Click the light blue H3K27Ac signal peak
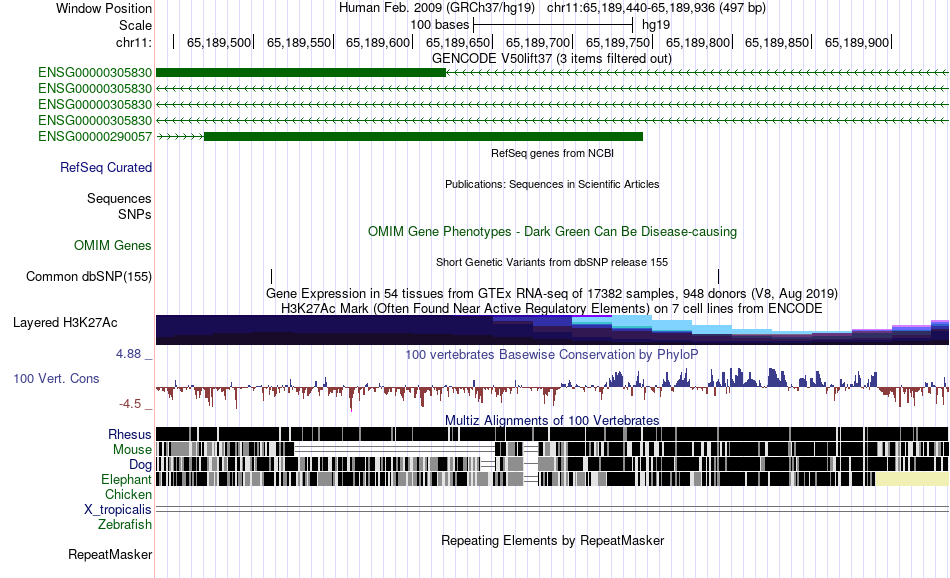Screen dimensions: 950x578 click(x=633, y=322)
